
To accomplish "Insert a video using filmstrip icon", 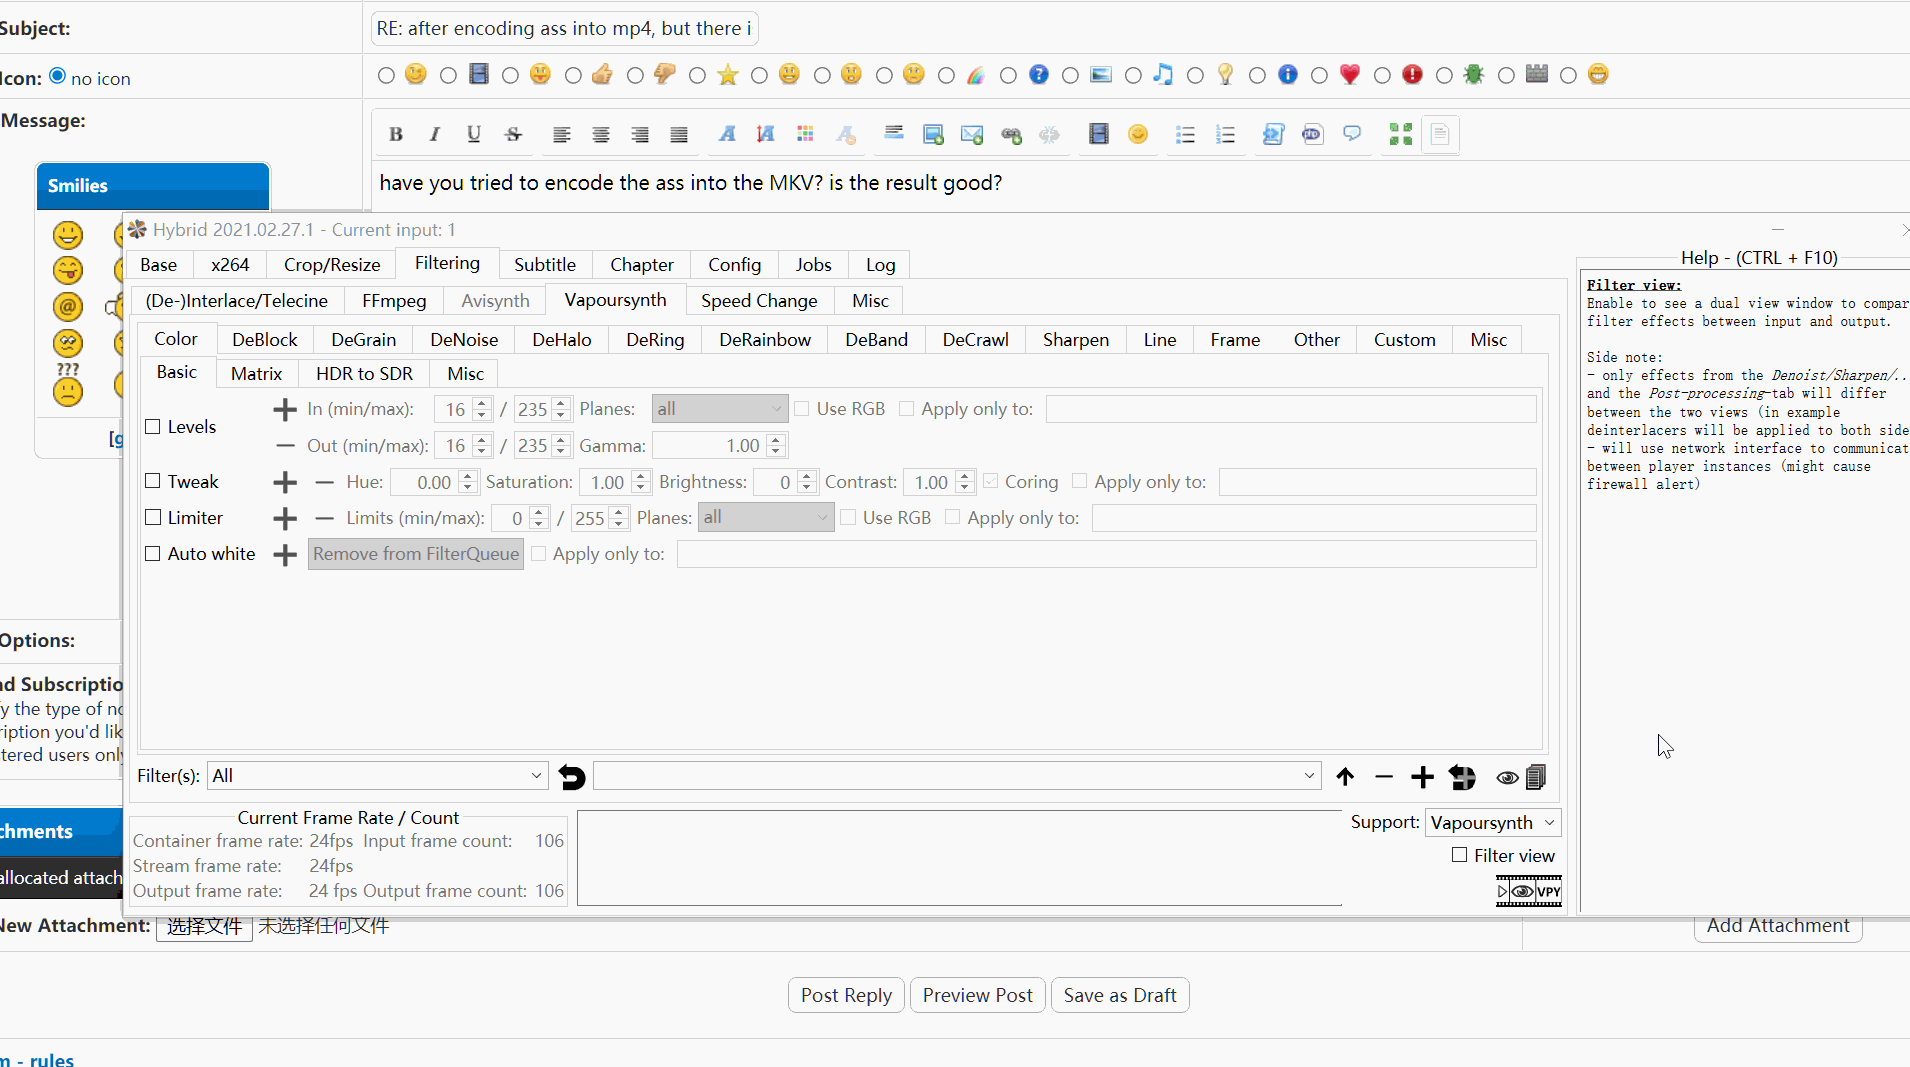I will coord(1099,135).
